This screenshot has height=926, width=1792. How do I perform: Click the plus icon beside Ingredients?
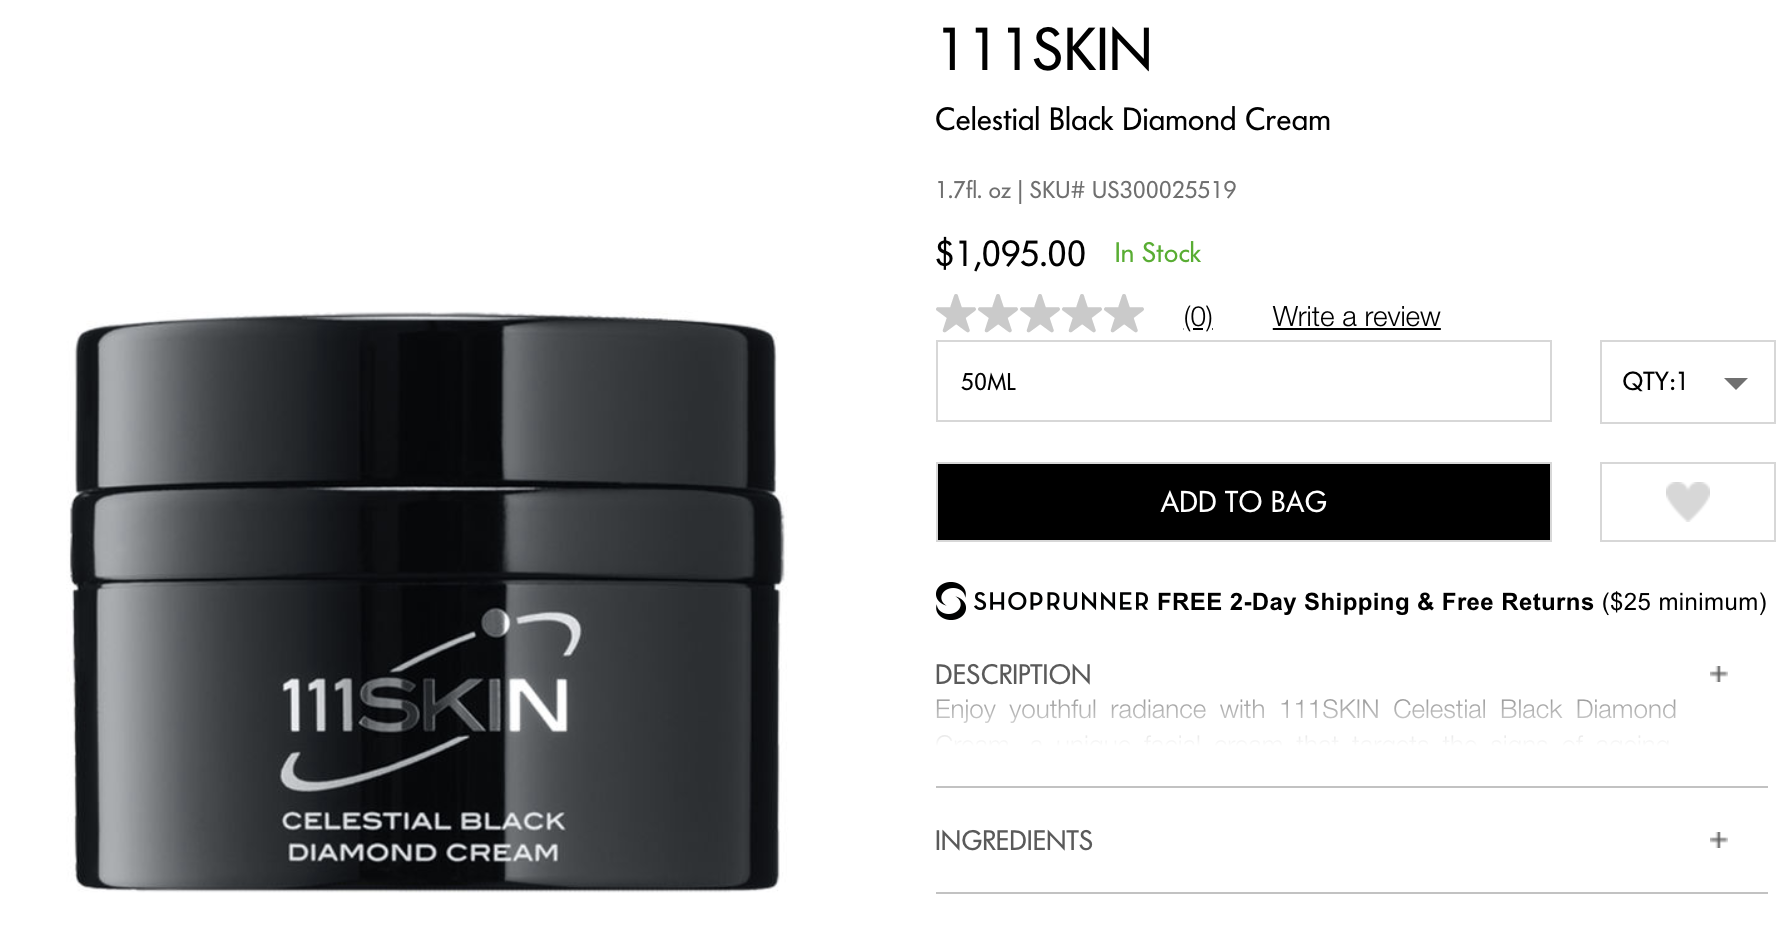click(1718, 840)
